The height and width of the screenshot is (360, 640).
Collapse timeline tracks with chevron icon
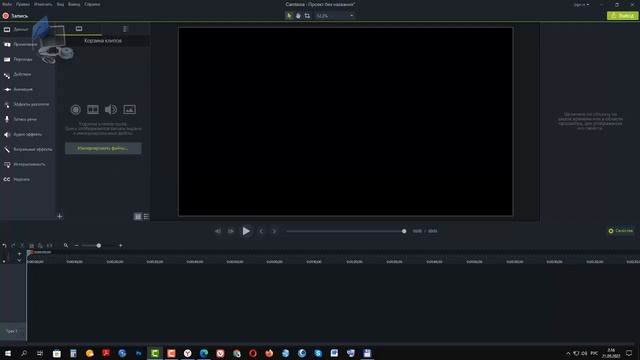[19, 260]
